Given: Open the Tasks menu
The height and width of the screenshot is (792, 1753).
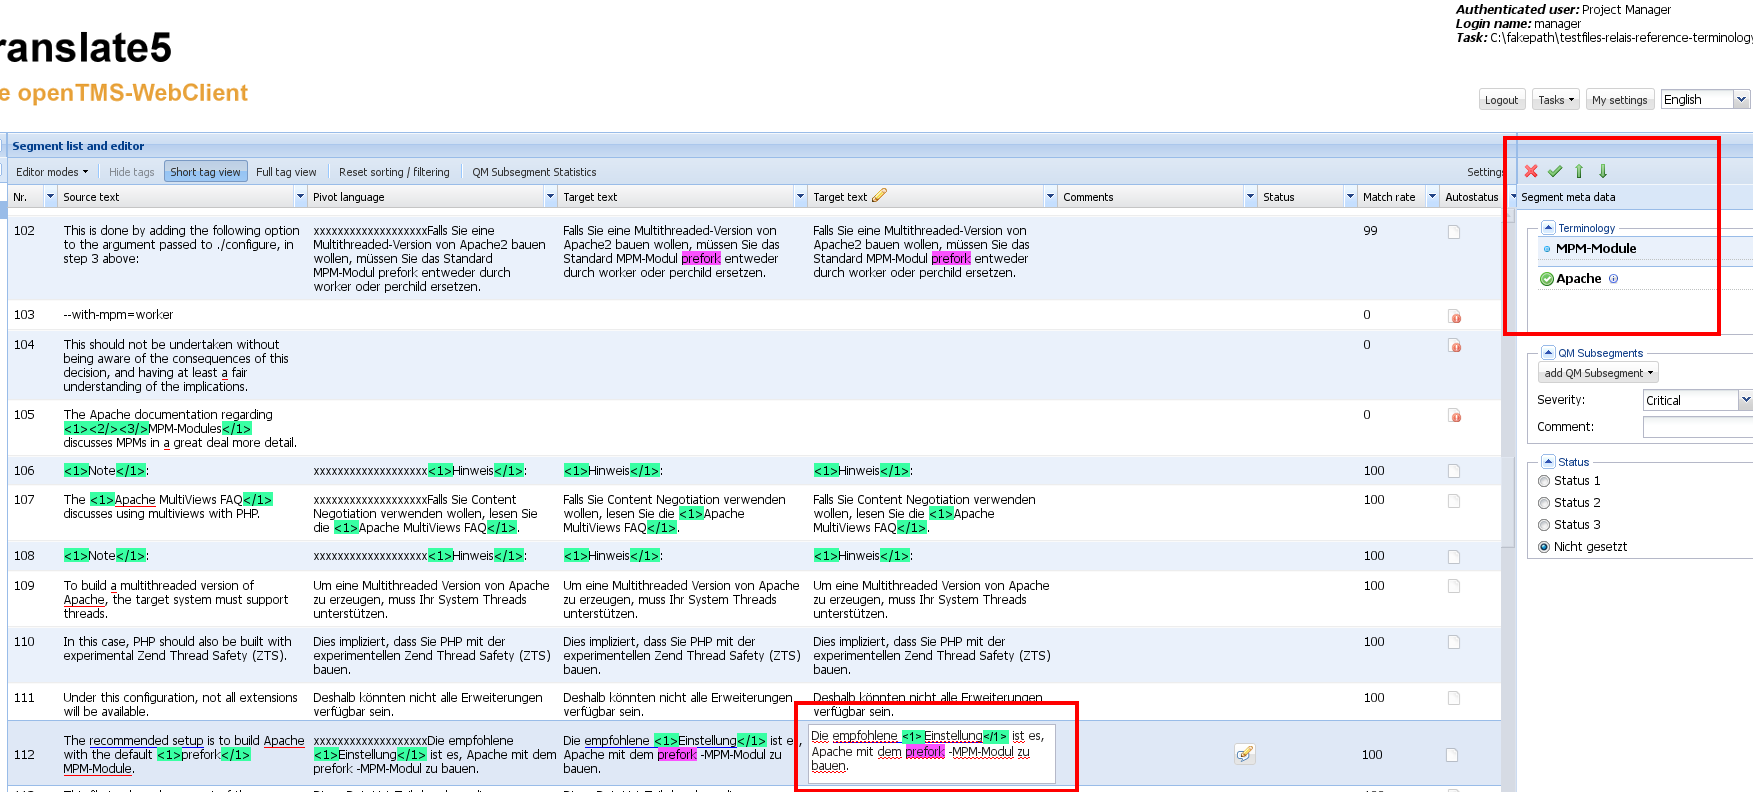Looking at the screenshot, I should pyautogui.click(x=1555, y=100).
